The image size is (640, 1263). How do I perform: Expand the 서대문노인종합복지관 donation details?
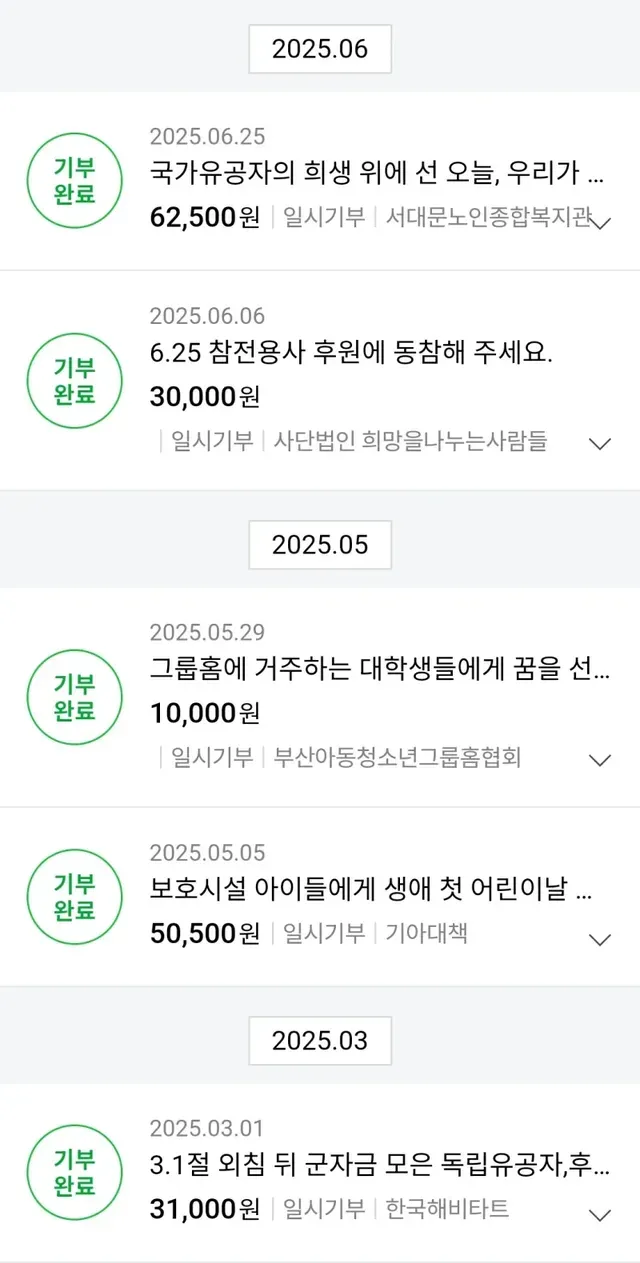[x=600, y=223]
